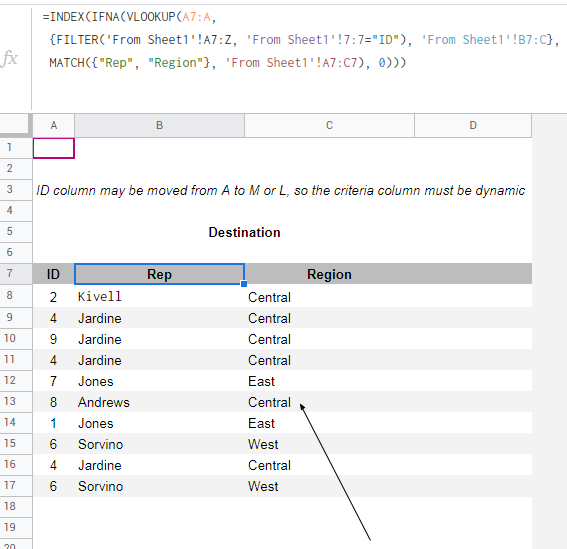Select Sorvino in row 17
The width and height of the screenshot is (567, 549).
tap(159, 486)
